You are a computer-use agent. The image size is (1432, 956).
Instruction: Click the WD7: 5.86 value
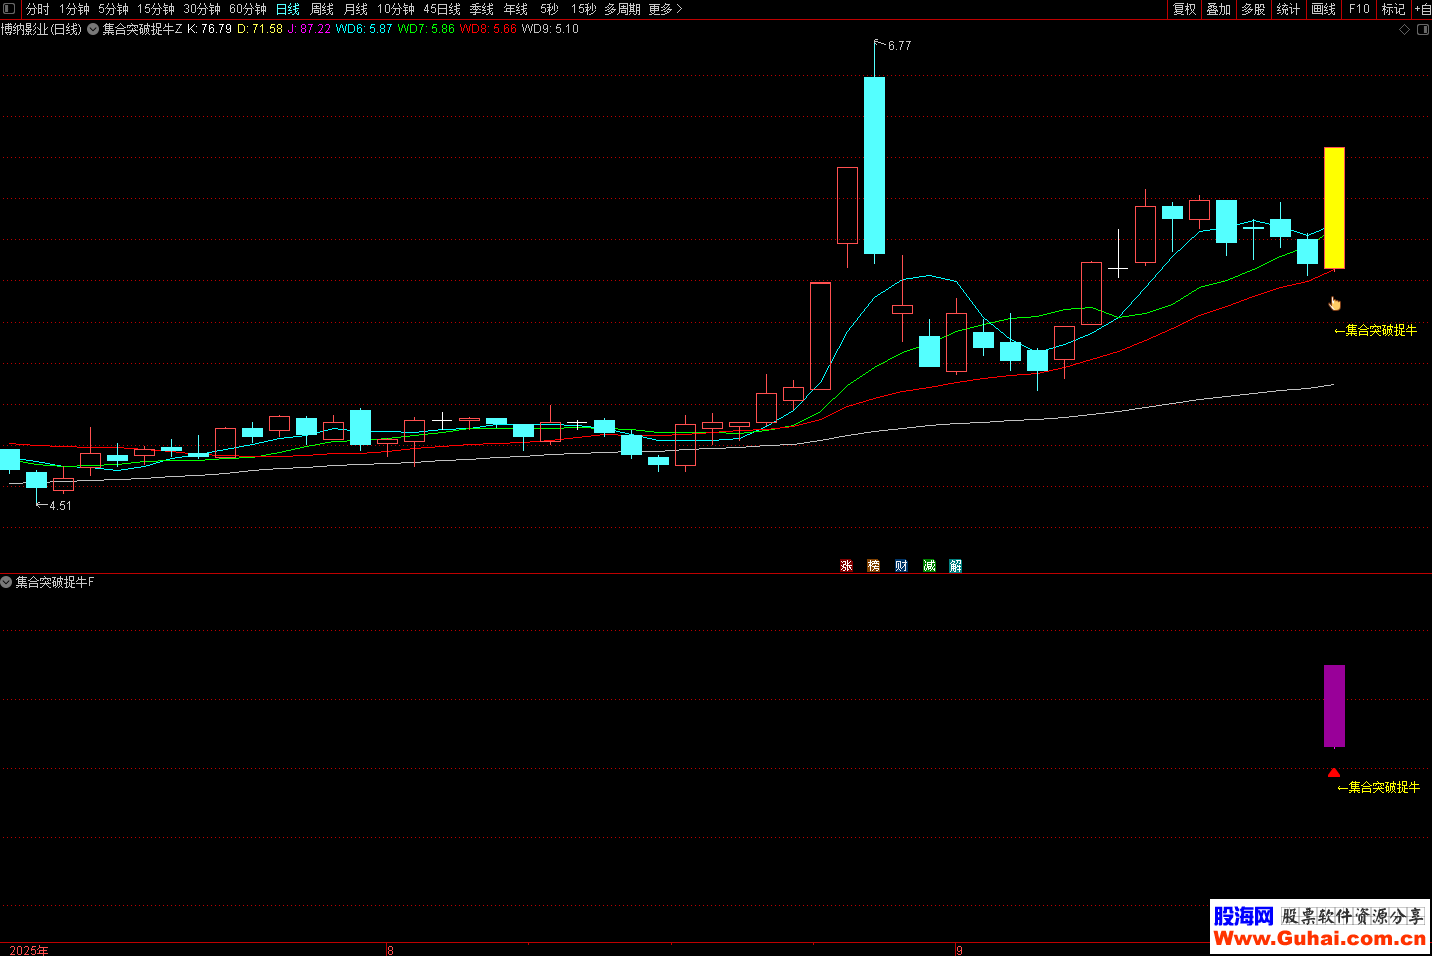coord(426,29)
